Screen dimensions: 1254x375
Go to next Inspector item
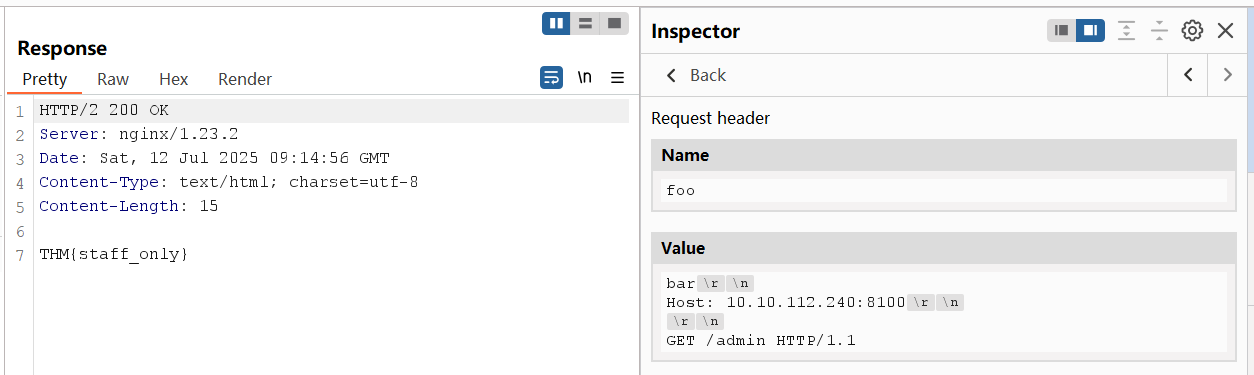1227,75
